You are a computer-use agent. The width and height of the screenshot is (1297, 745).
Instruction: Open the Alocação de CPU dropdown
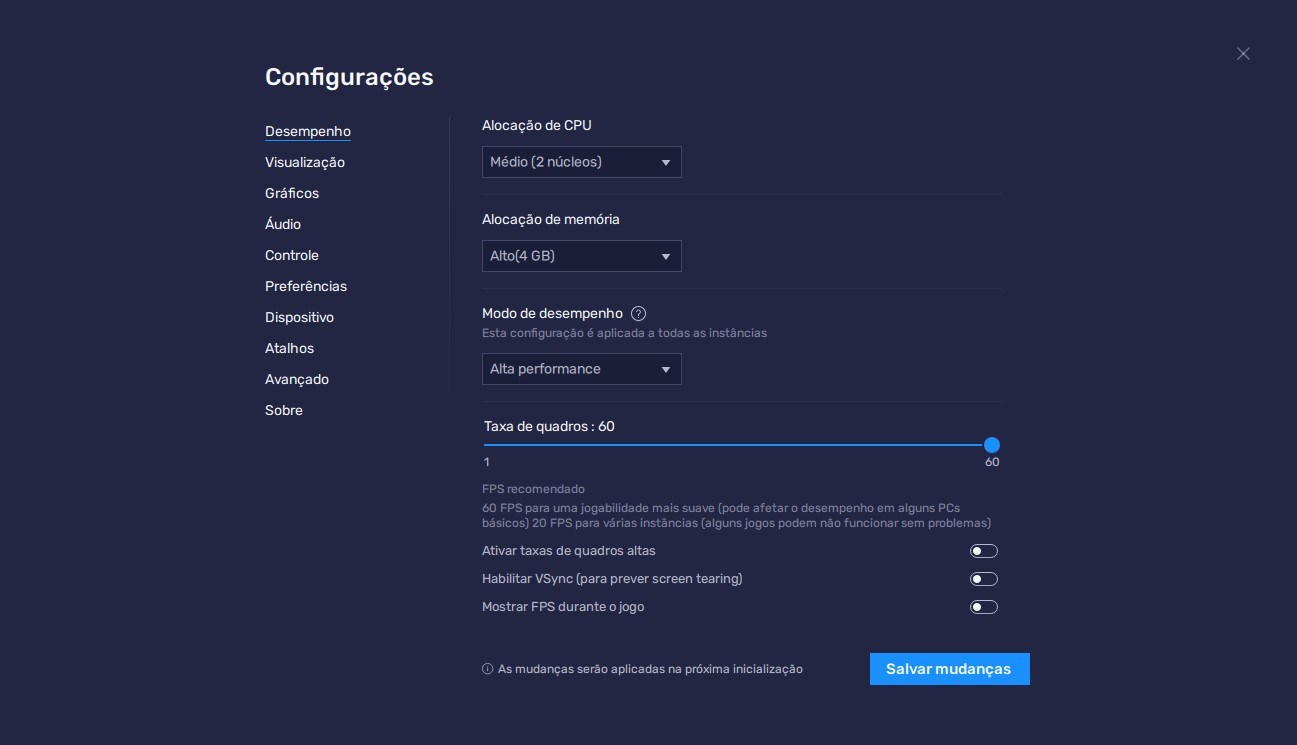pyautogui.click(x=582, y=162)
